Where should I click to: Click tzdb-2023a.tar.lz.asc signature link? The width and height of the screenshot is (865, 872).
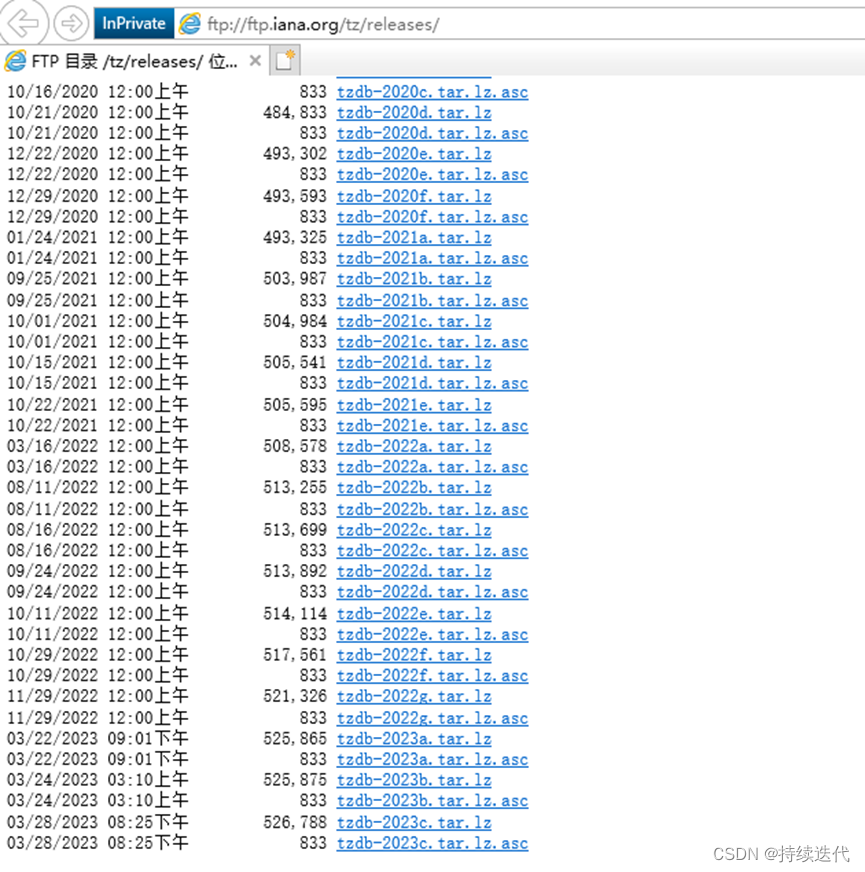point(432,759)
